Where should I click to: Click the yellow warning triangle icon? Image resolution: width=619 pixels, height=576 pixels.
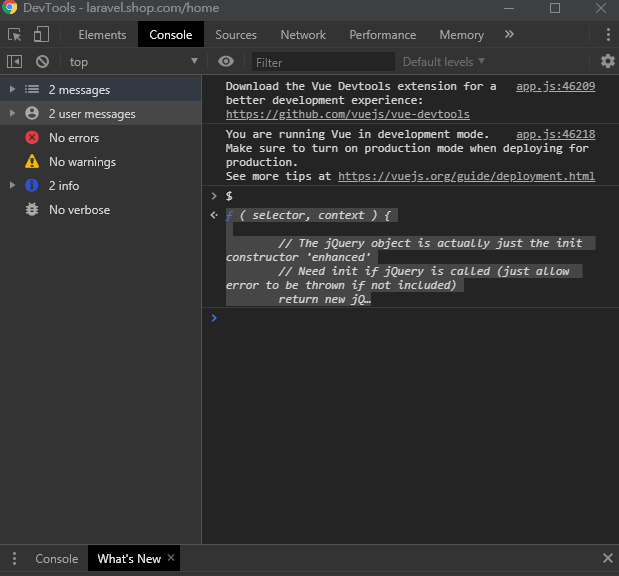tap(32, 161)
